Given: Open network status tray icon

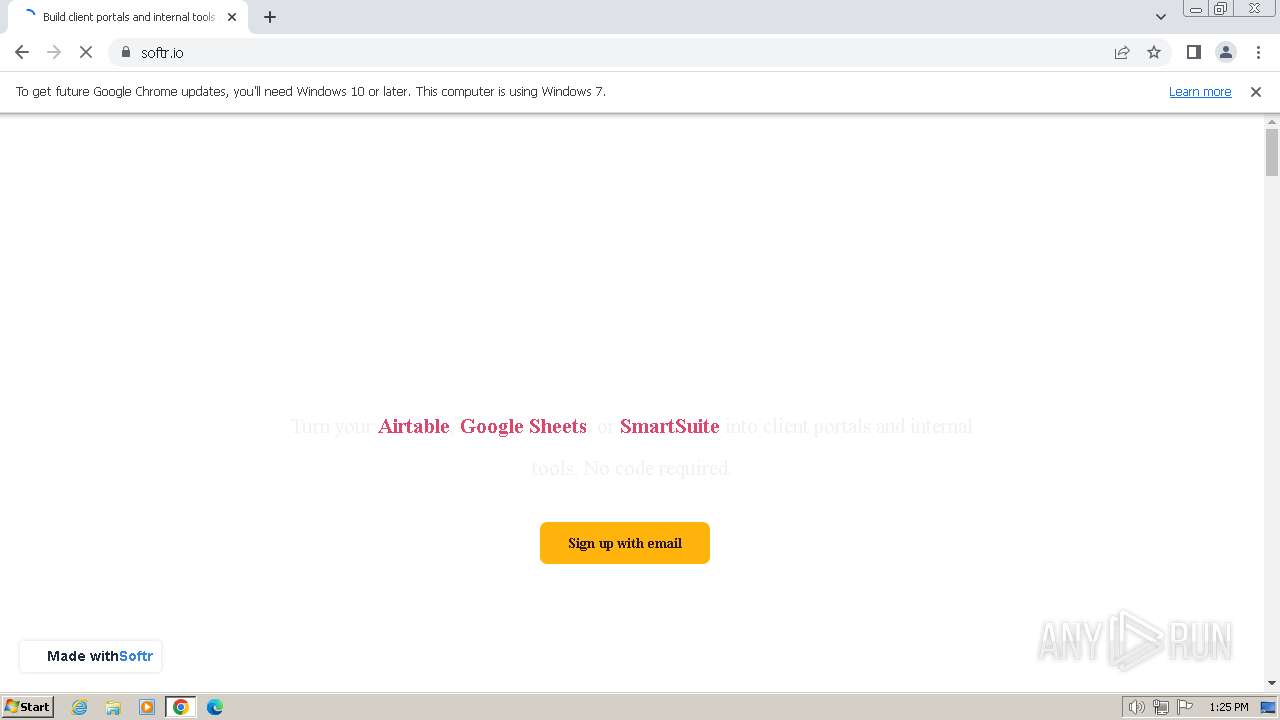Looking at the screenshot, I should [1161, 707].
